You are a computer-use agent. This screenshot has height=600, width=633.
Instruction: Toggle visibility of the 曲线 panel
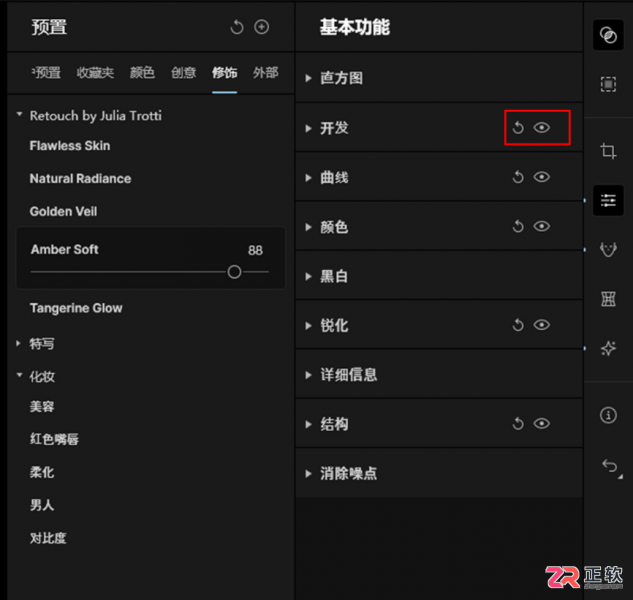tap(541, 177)
